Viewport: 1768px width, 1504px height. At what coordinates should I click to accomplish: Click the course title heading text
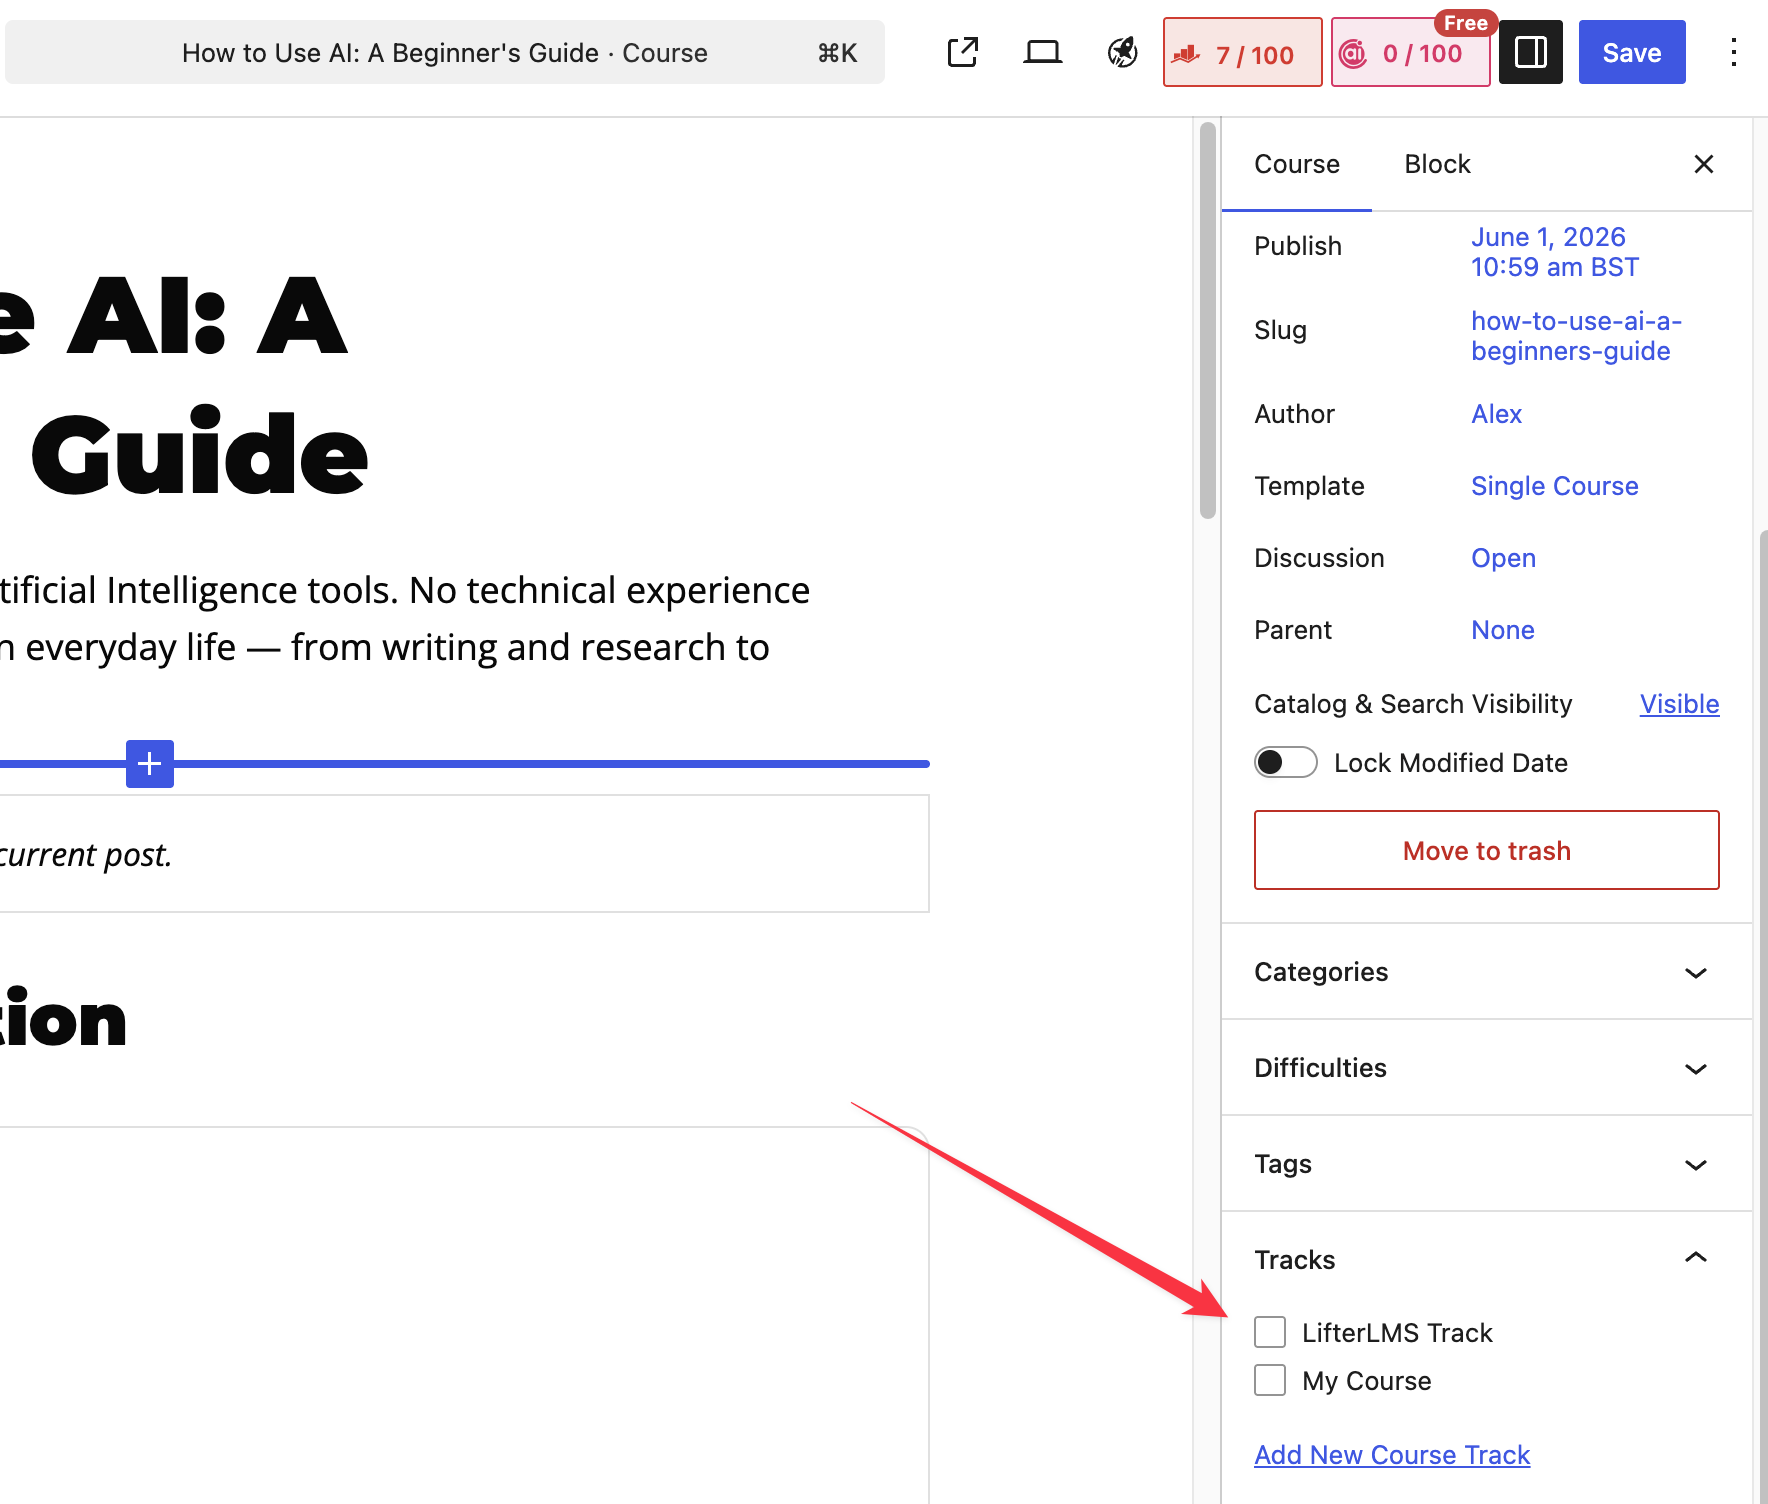[x=185, y=385]
